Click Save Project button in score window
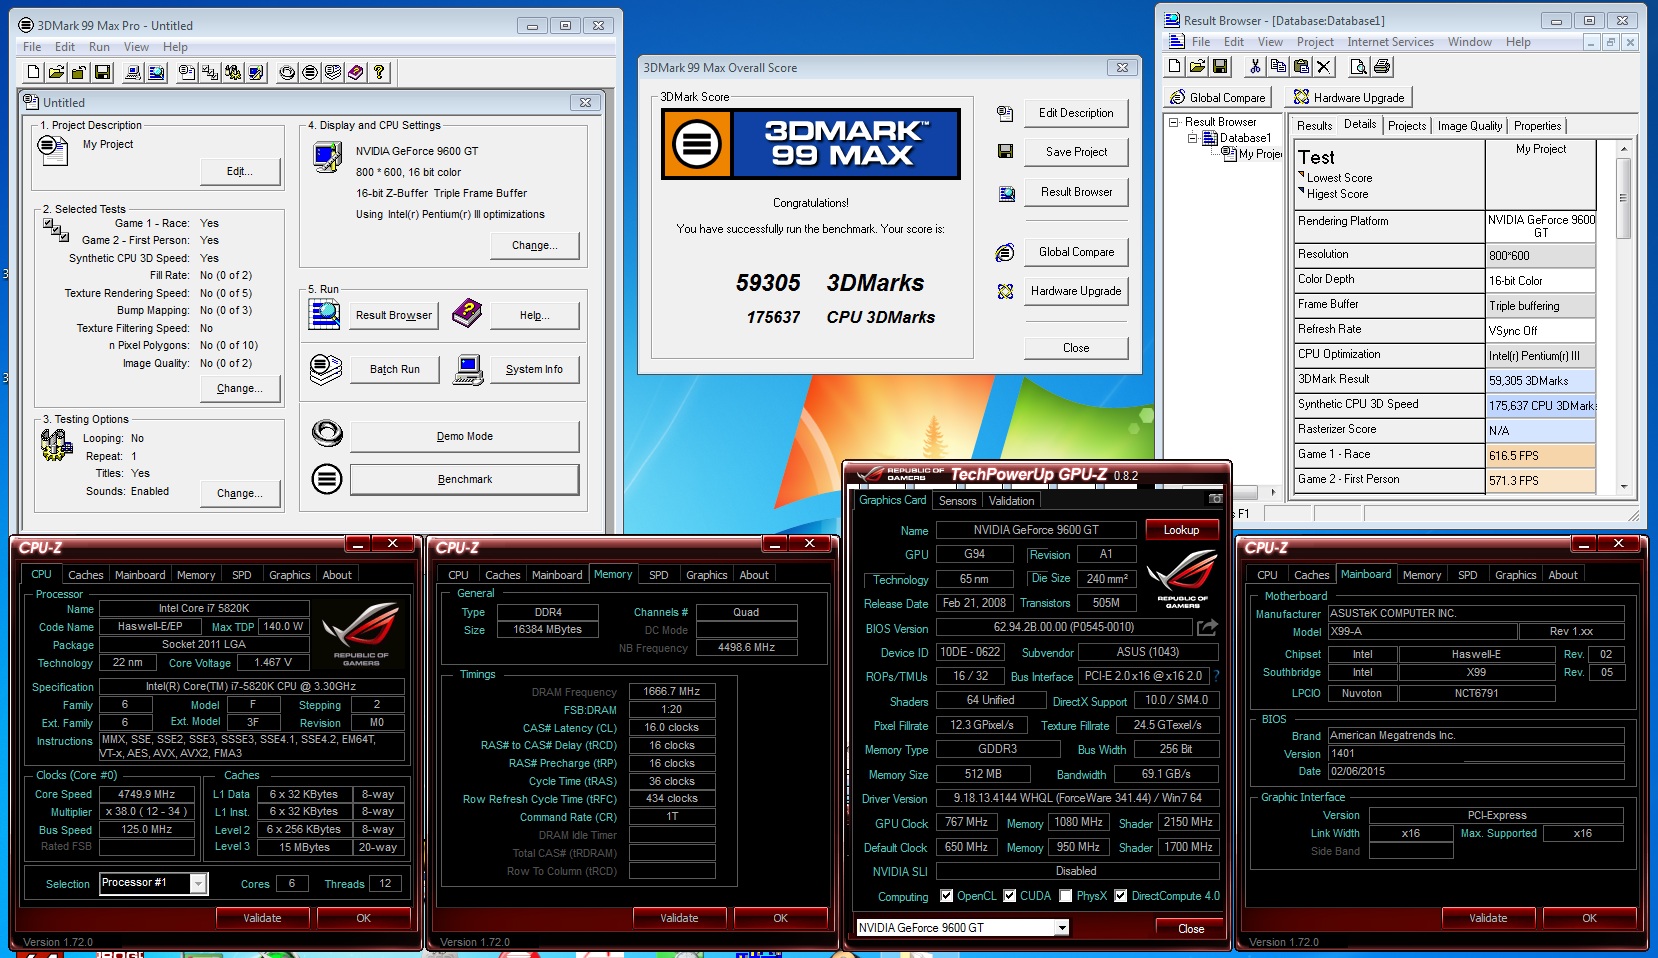 pos(1076,152)
